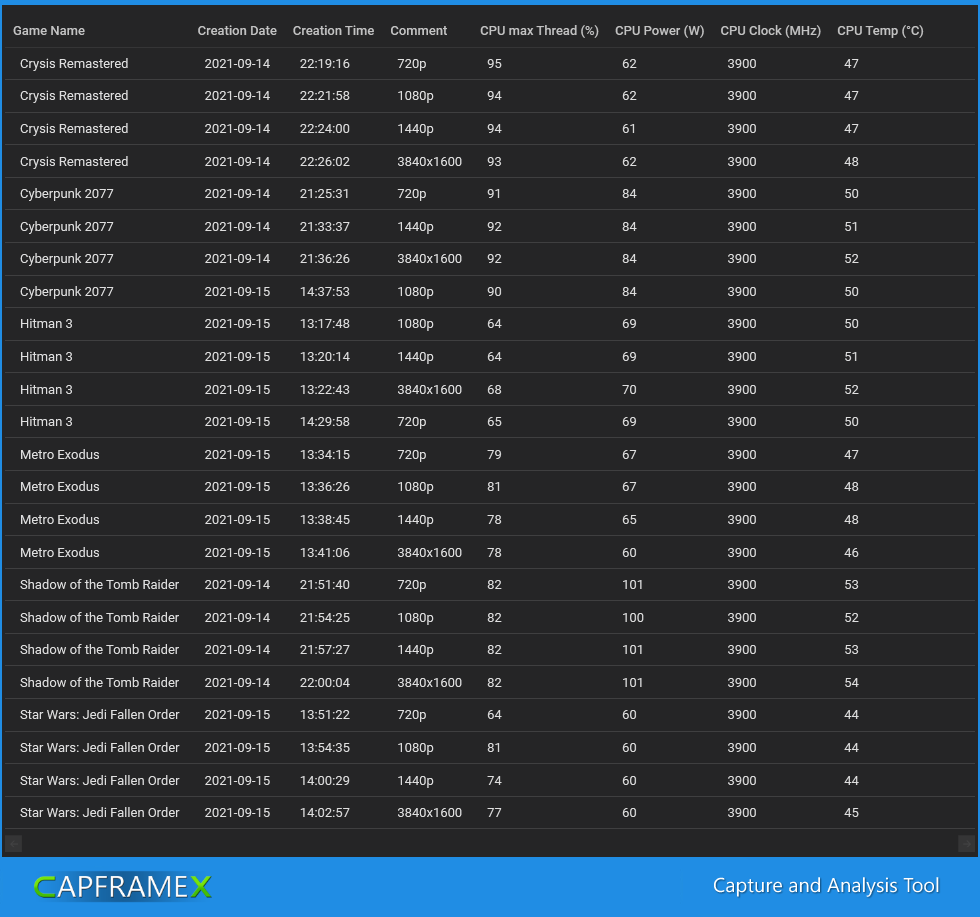Select Hitman 3 row at 13:17:48
Viewport: 980px width, 917px height.
490,324
